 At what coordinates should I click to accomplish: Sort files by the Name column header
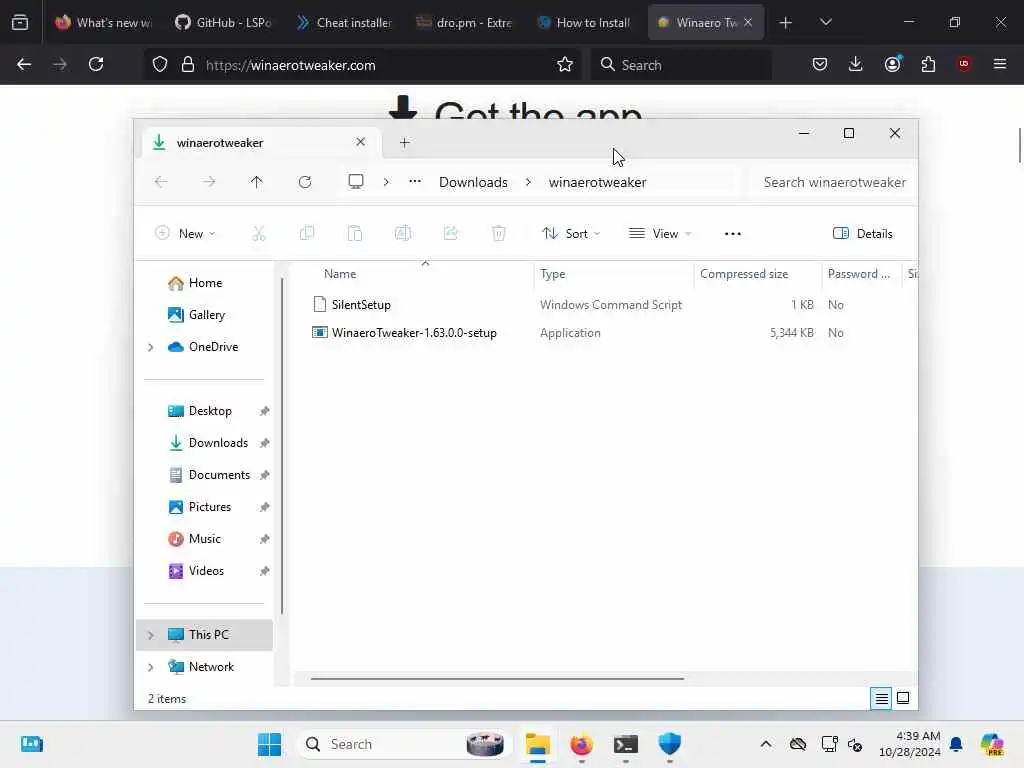tap(340, 274)
